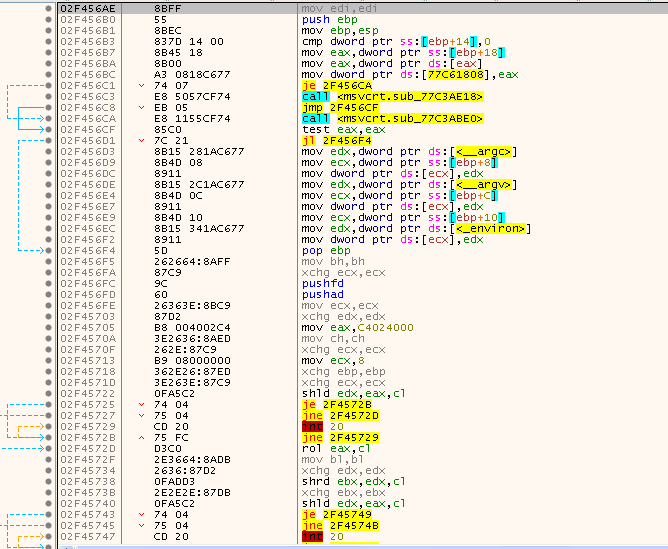Click bytes '0FADD3' in opcode column
668x549 pixels.
tap(175, 482)
